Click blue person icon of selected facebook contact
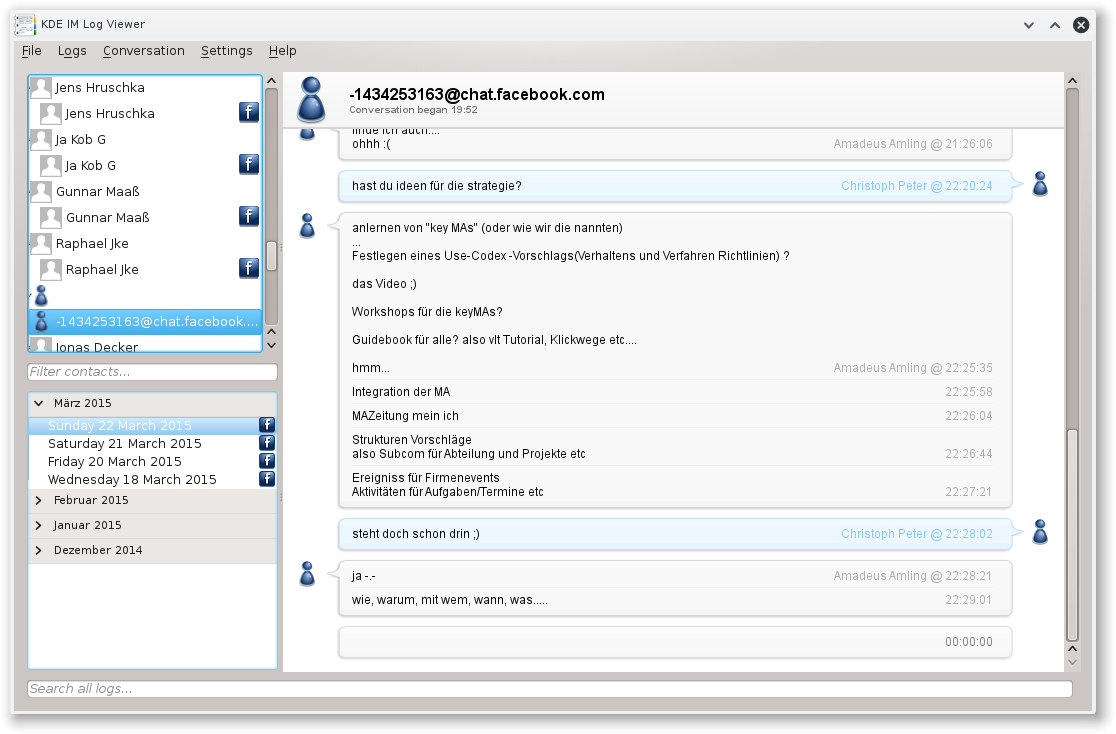The image size is (1116, 734). (x=41, y=322)
